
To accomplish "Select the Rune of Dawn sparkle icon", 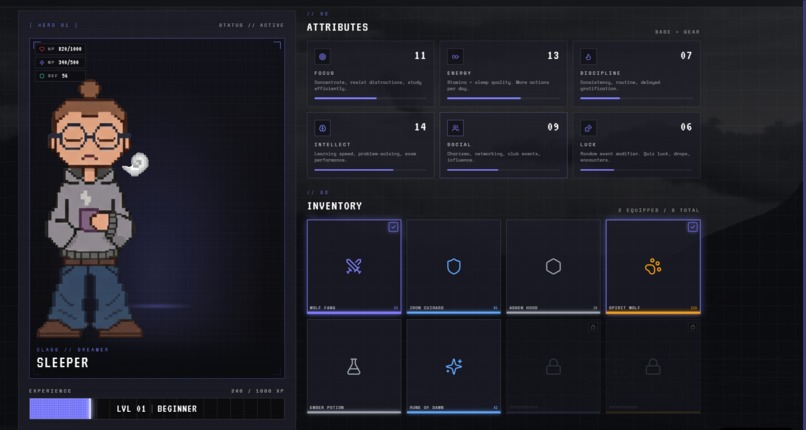I will tap(453, 366).
